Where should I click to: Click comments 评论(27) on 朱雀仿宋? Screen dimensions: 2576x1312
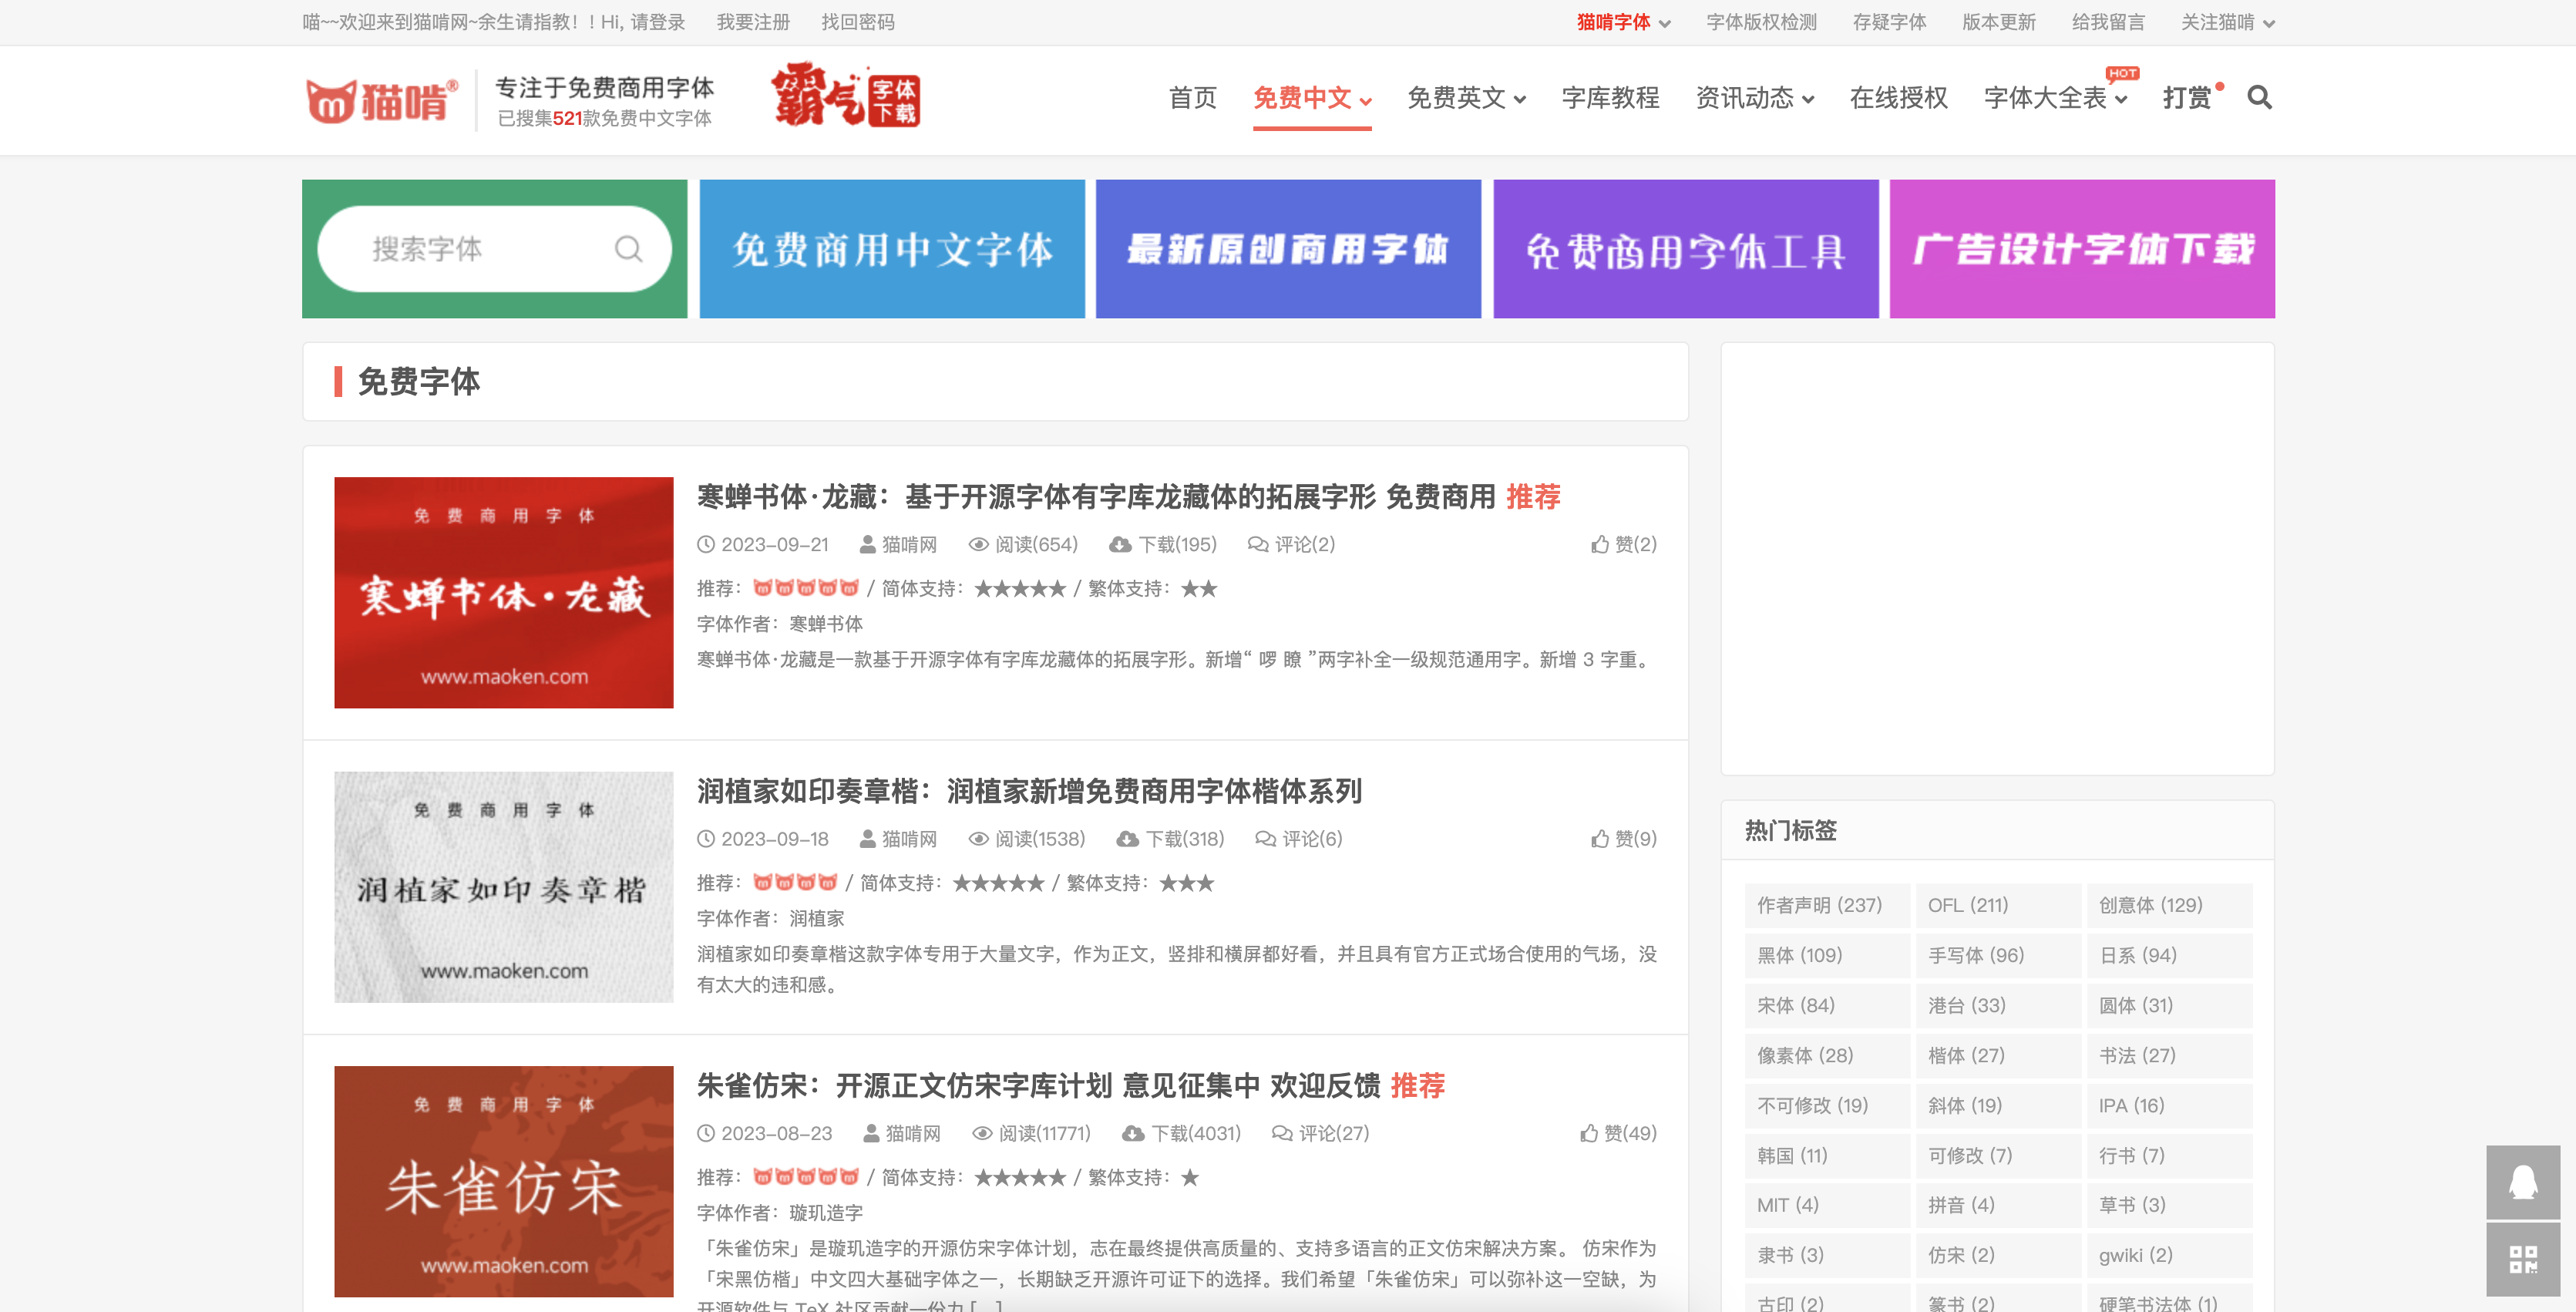tap(1320, 1133)
